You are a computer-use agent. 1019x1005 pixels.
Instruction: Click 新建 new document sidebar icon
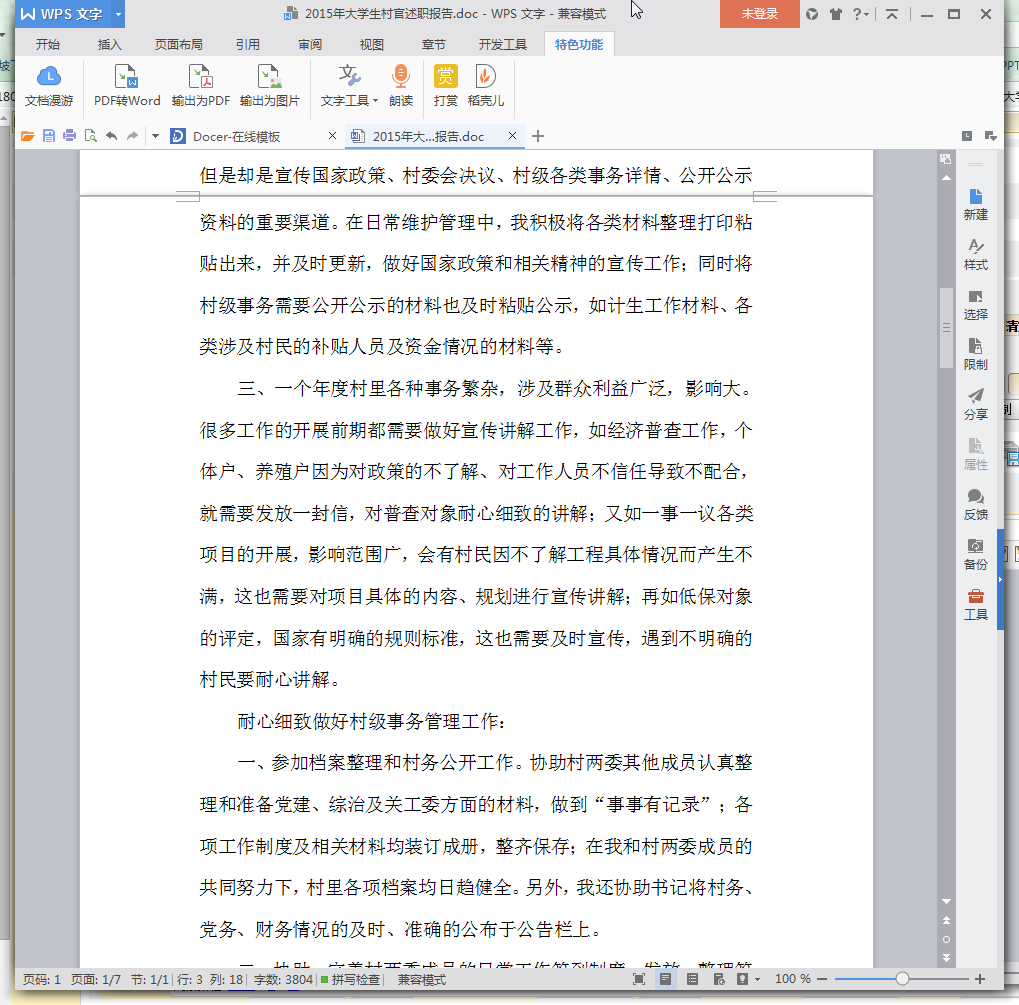(975, 205)
